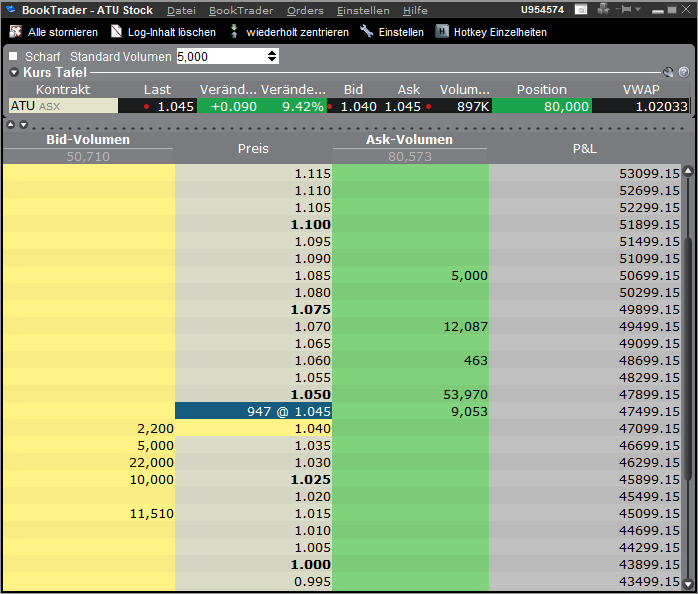The height and width of the screenshot is (594, 698).
Task: Click the Standard Volumen stepper arrows
Action: pos(273,56)
